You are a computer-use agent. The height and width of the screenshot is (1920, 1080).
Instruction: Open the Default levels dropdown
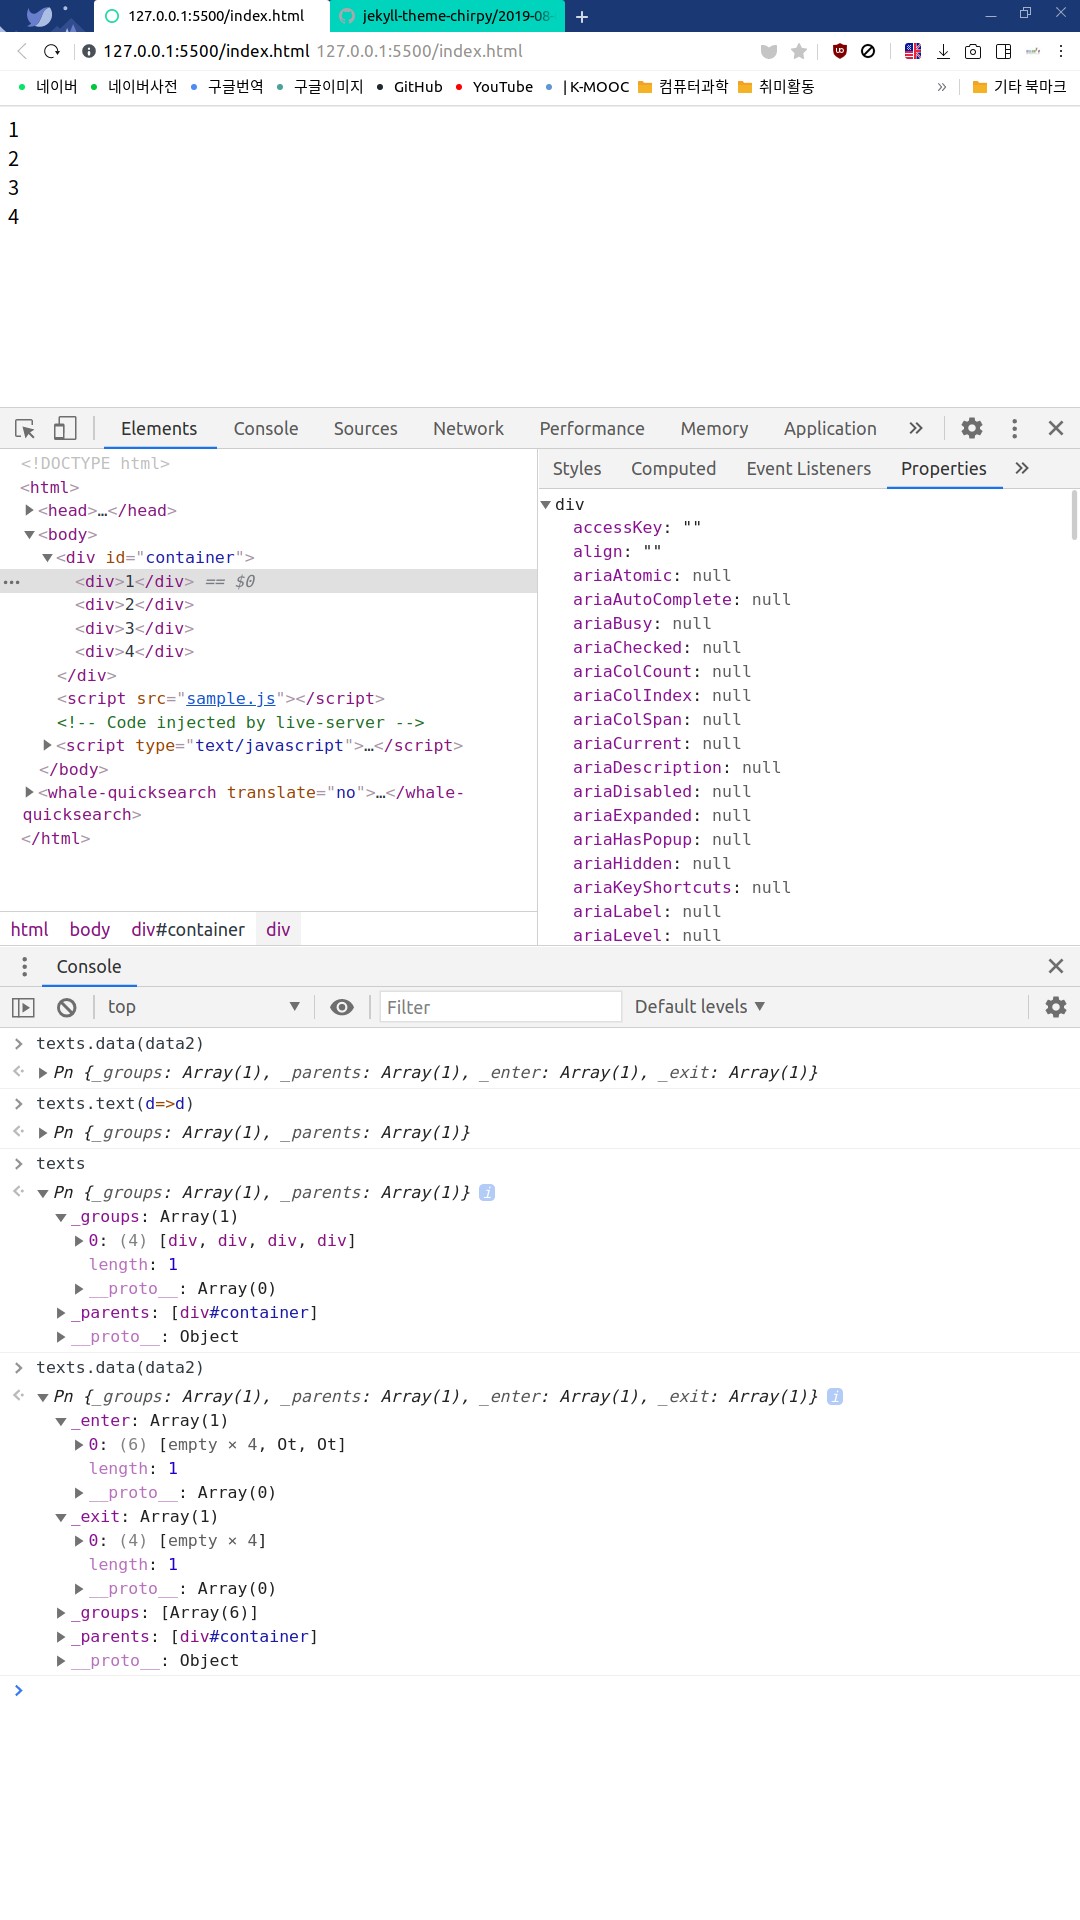(699, 1007)
